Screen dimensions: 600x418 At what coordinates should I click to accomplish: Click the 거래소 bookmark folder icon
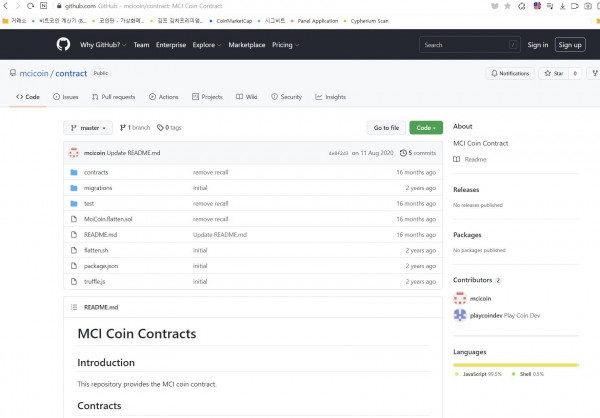click(5, 21)
